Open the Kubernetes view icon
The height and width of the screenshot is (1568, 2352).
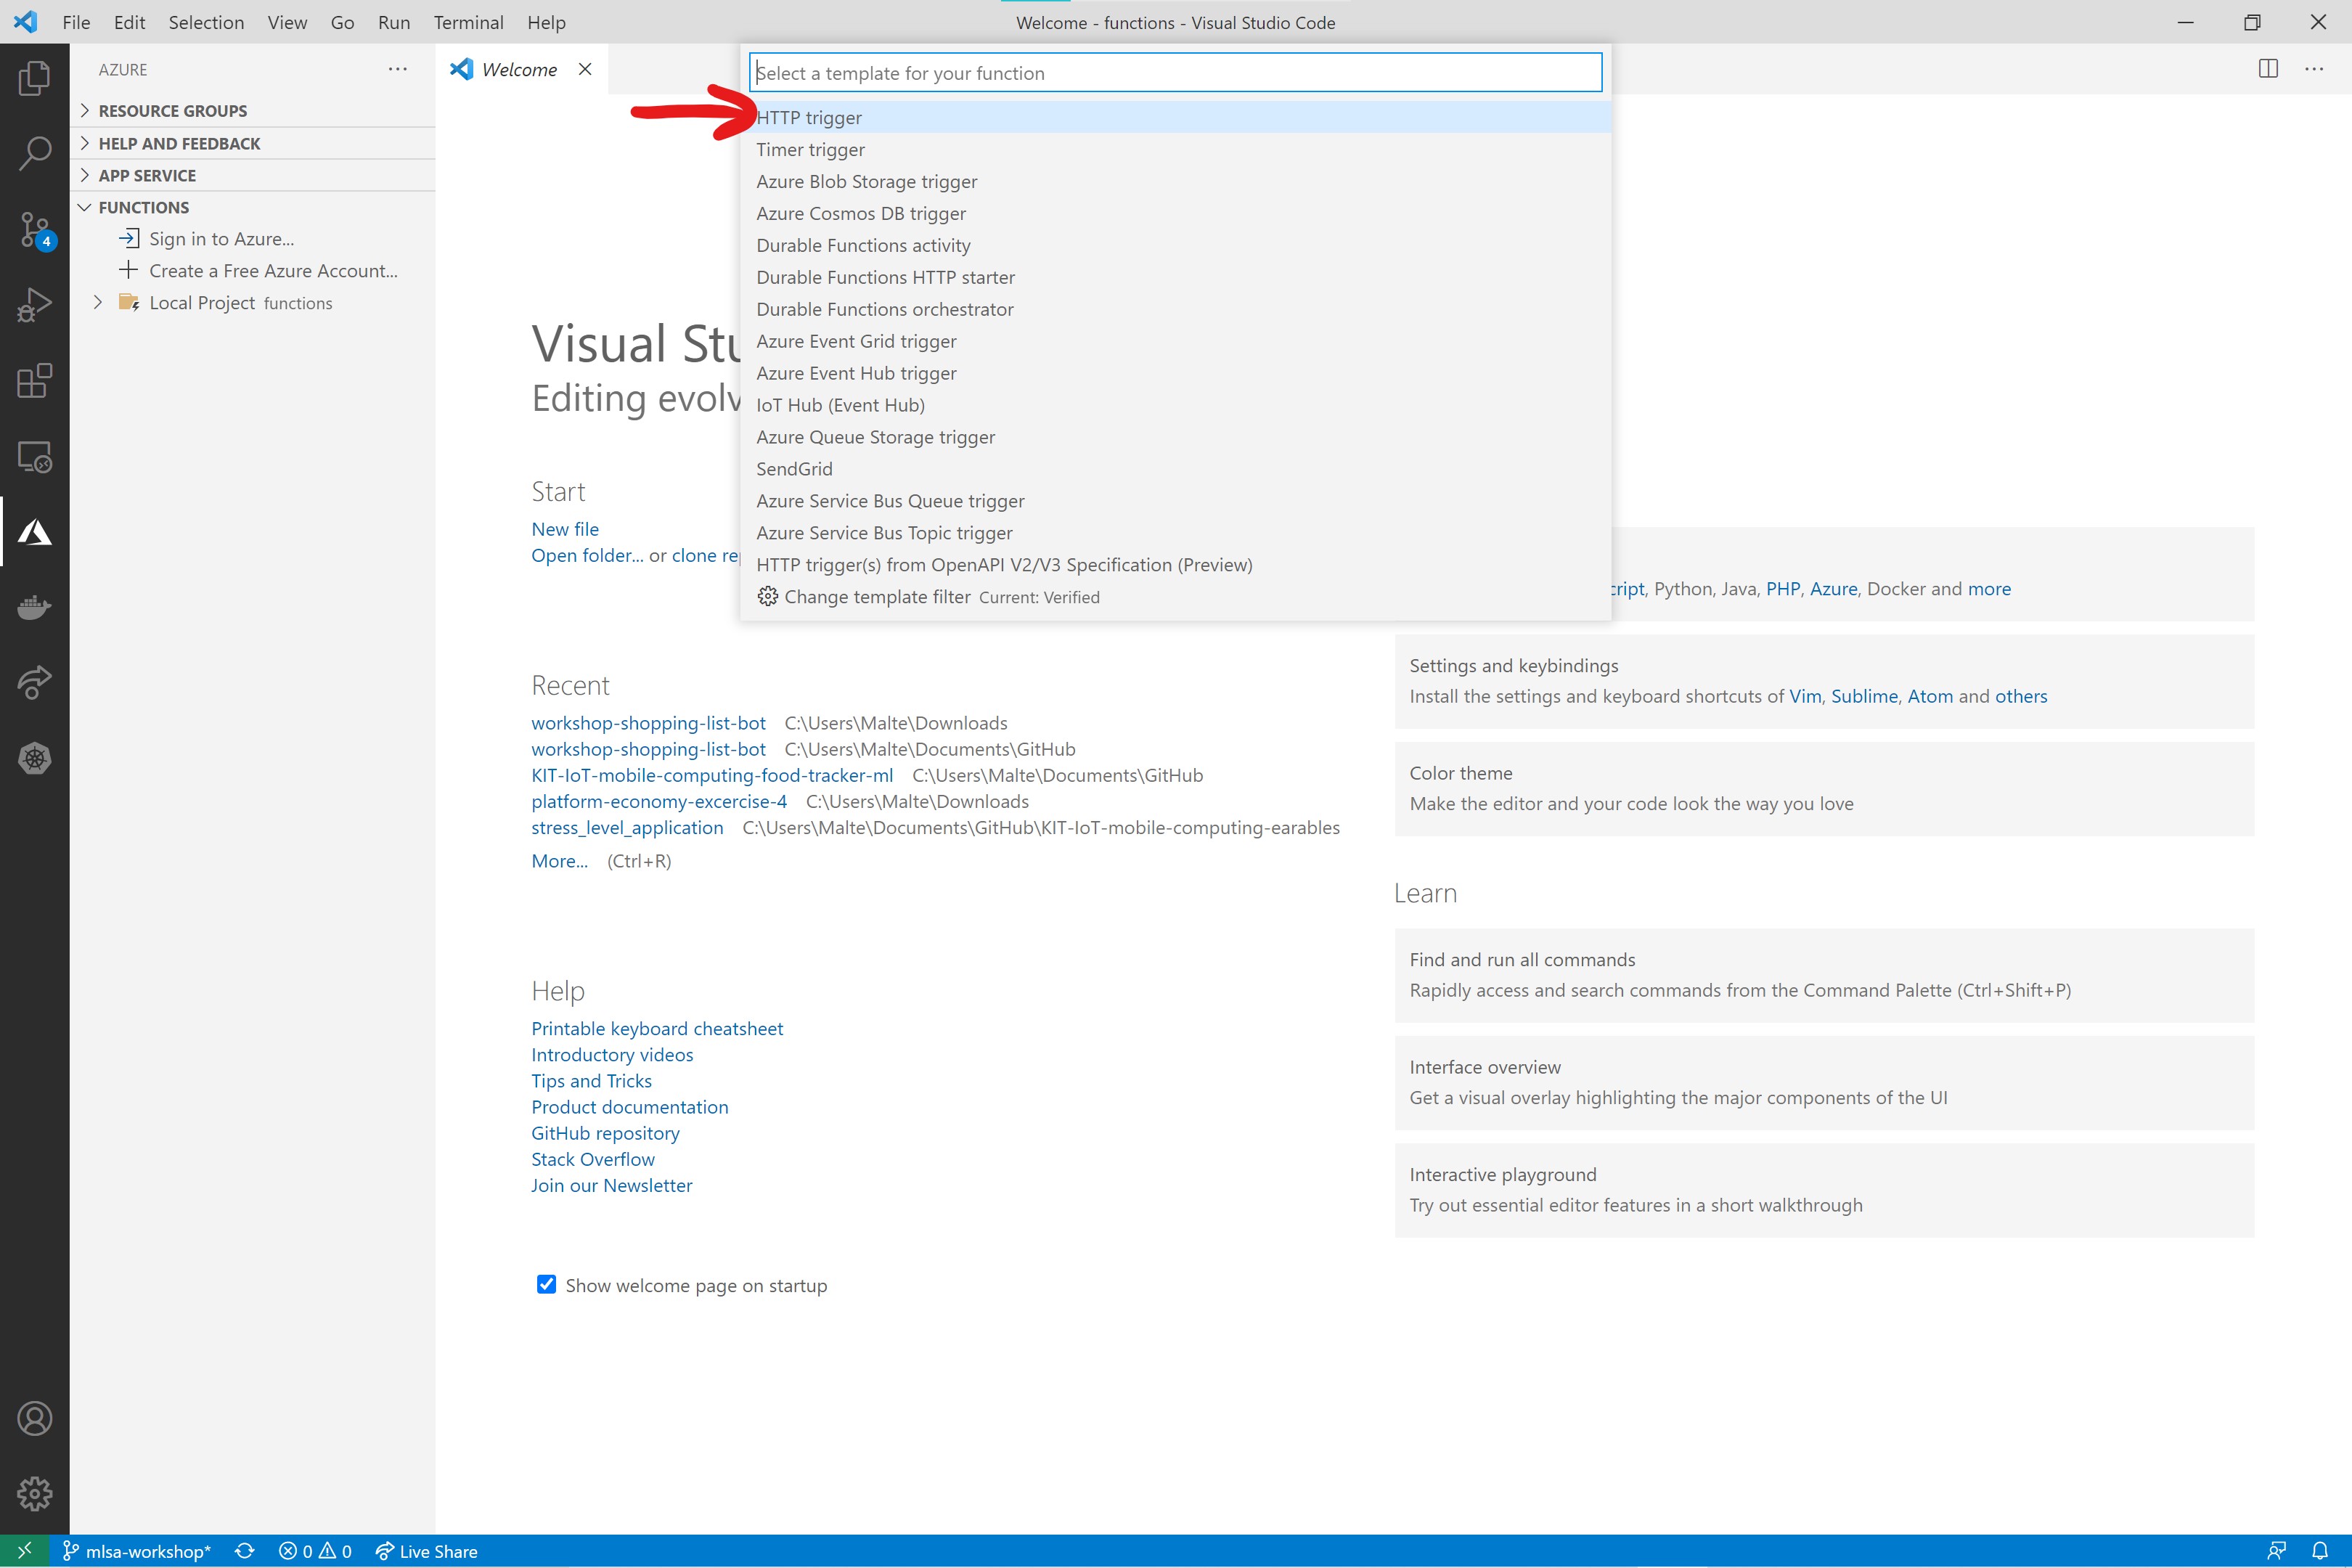[34, 758]
